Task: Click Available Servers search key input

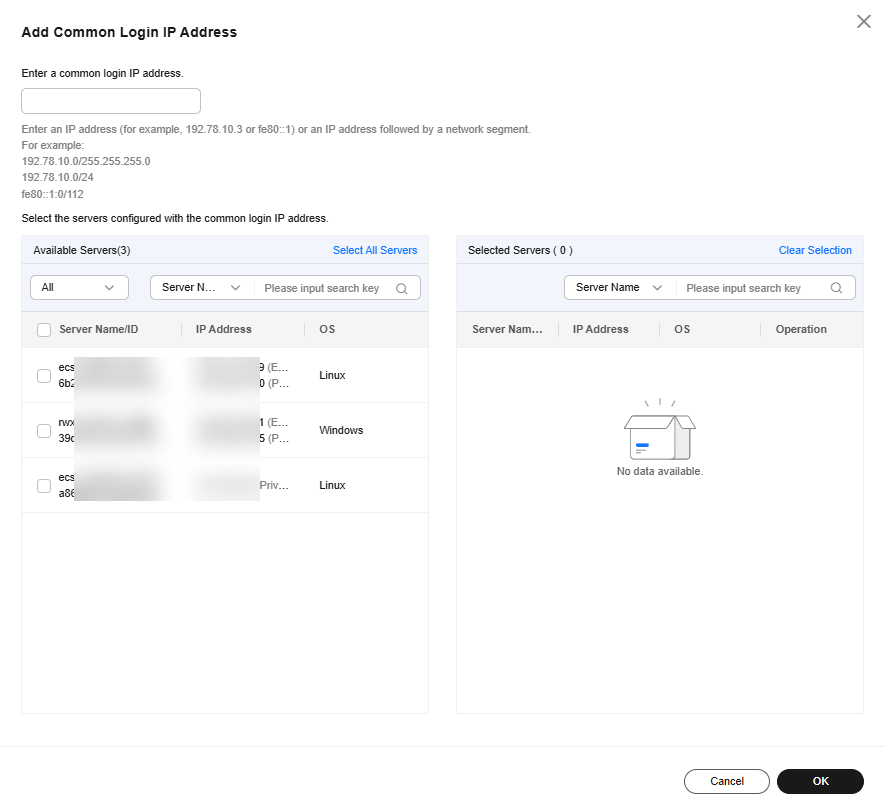Action: point(325,288)
